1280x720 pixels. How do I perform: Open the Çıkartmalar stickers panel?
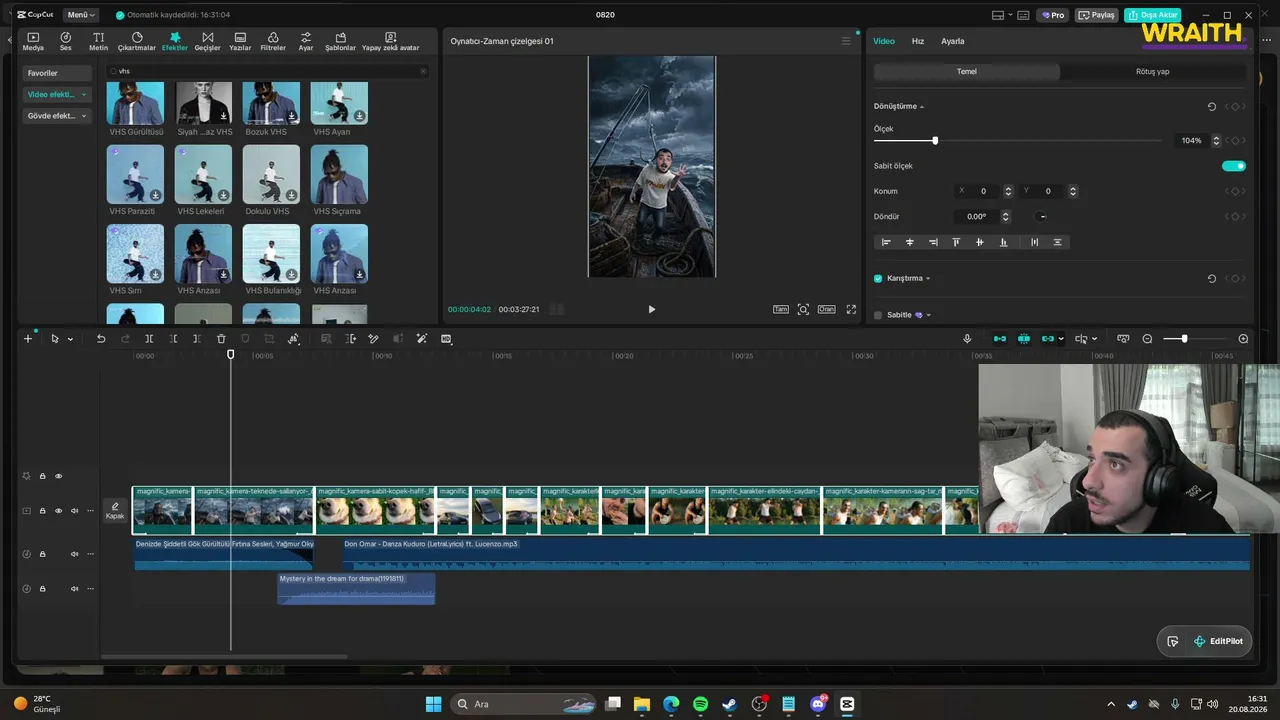pyautogui.click(x=137, y=41)
